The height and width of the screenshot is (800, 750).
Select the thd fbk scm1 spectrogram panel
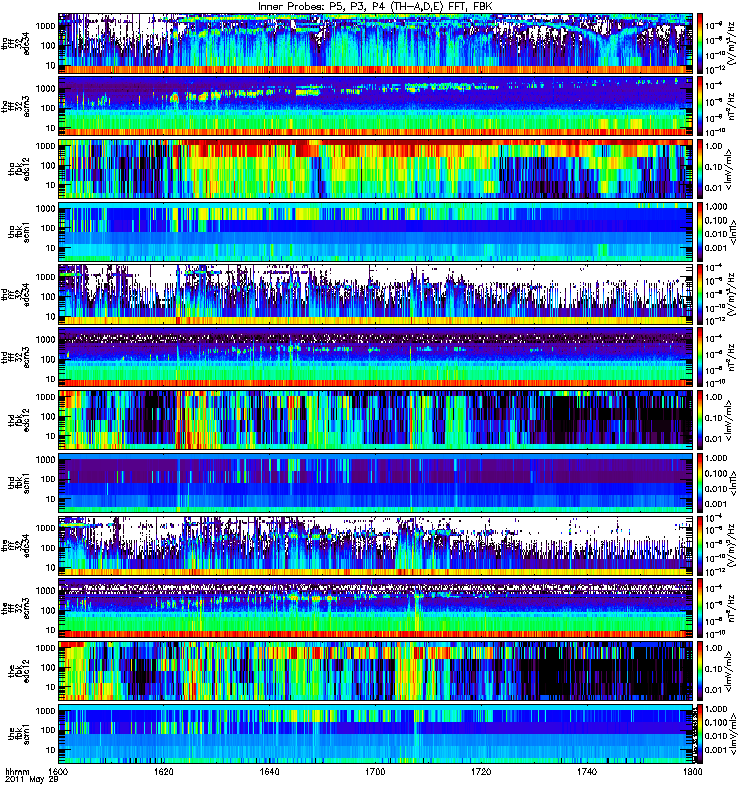tap(376, 483)
